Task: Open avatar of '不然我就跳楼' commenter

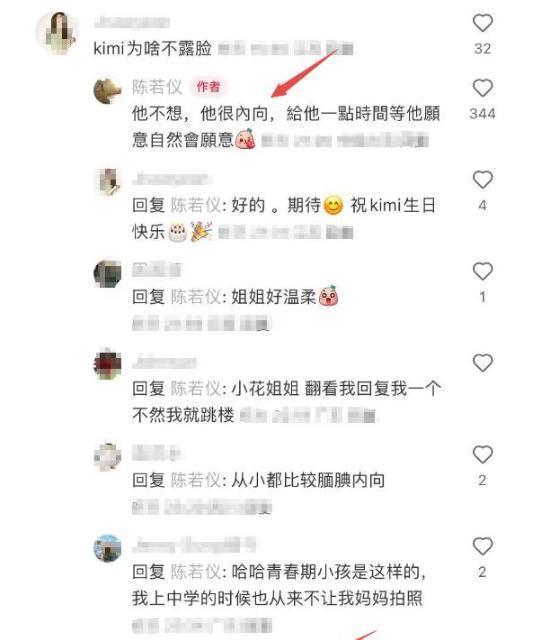Action: [x=108, y=364]
